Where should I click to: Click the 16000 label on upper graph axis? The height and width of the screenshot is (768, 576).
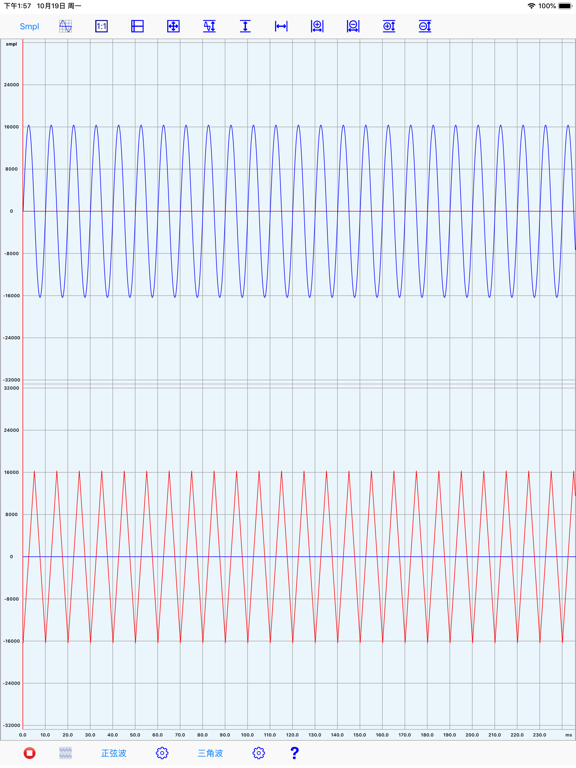(12, 127)
